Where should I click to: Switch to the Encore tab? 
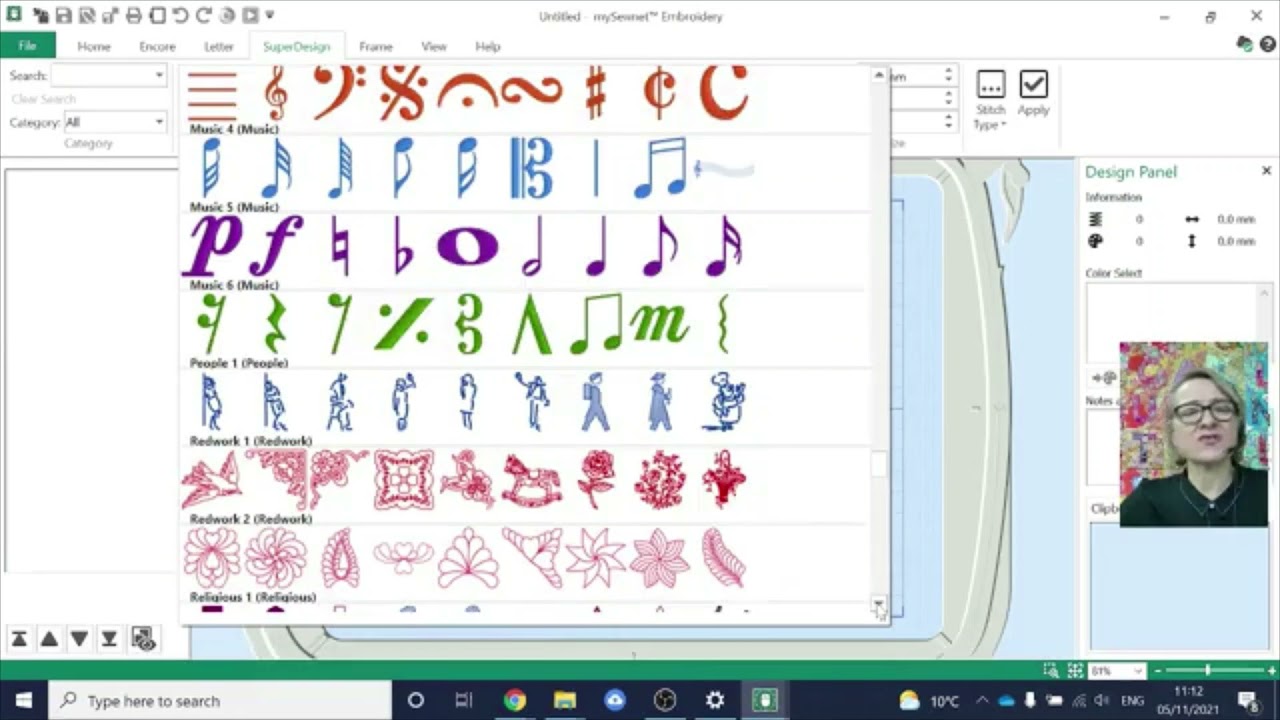[x=157, y=46]
